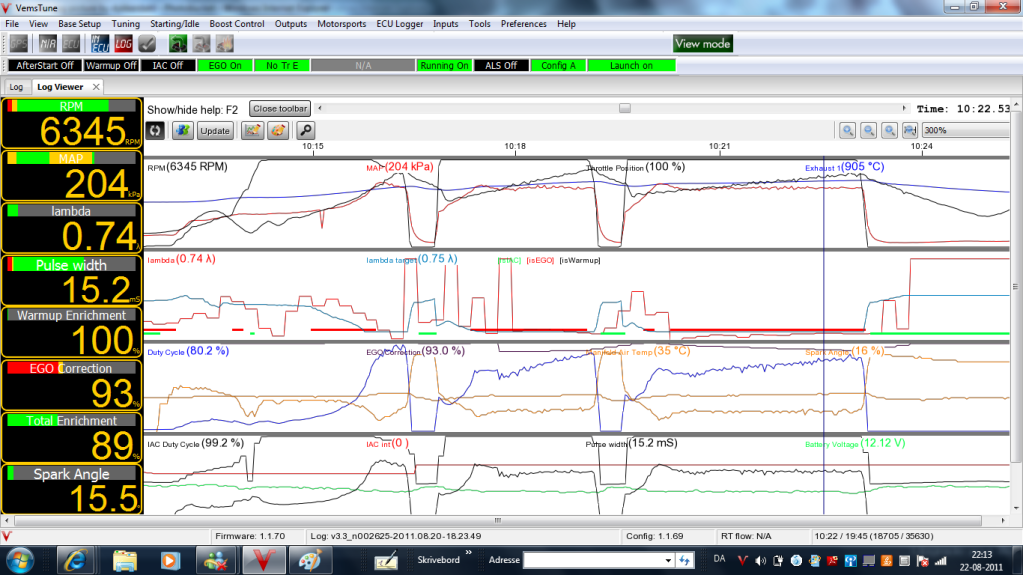The width and height of the screenshot is (1023, 575).
Task: Click the blue 'in ECU' toolbar icon
Action: (100, 43)
